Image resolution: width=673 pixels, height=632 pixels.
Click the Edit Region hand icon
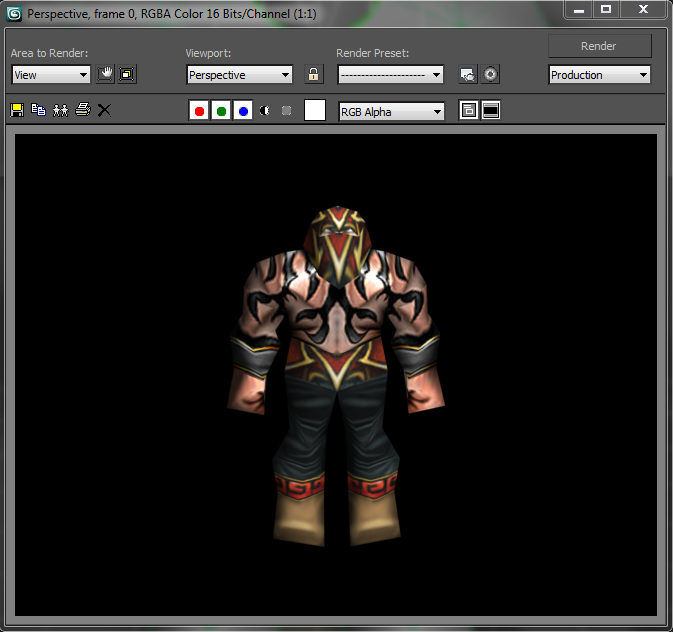(x=105, y=74)
